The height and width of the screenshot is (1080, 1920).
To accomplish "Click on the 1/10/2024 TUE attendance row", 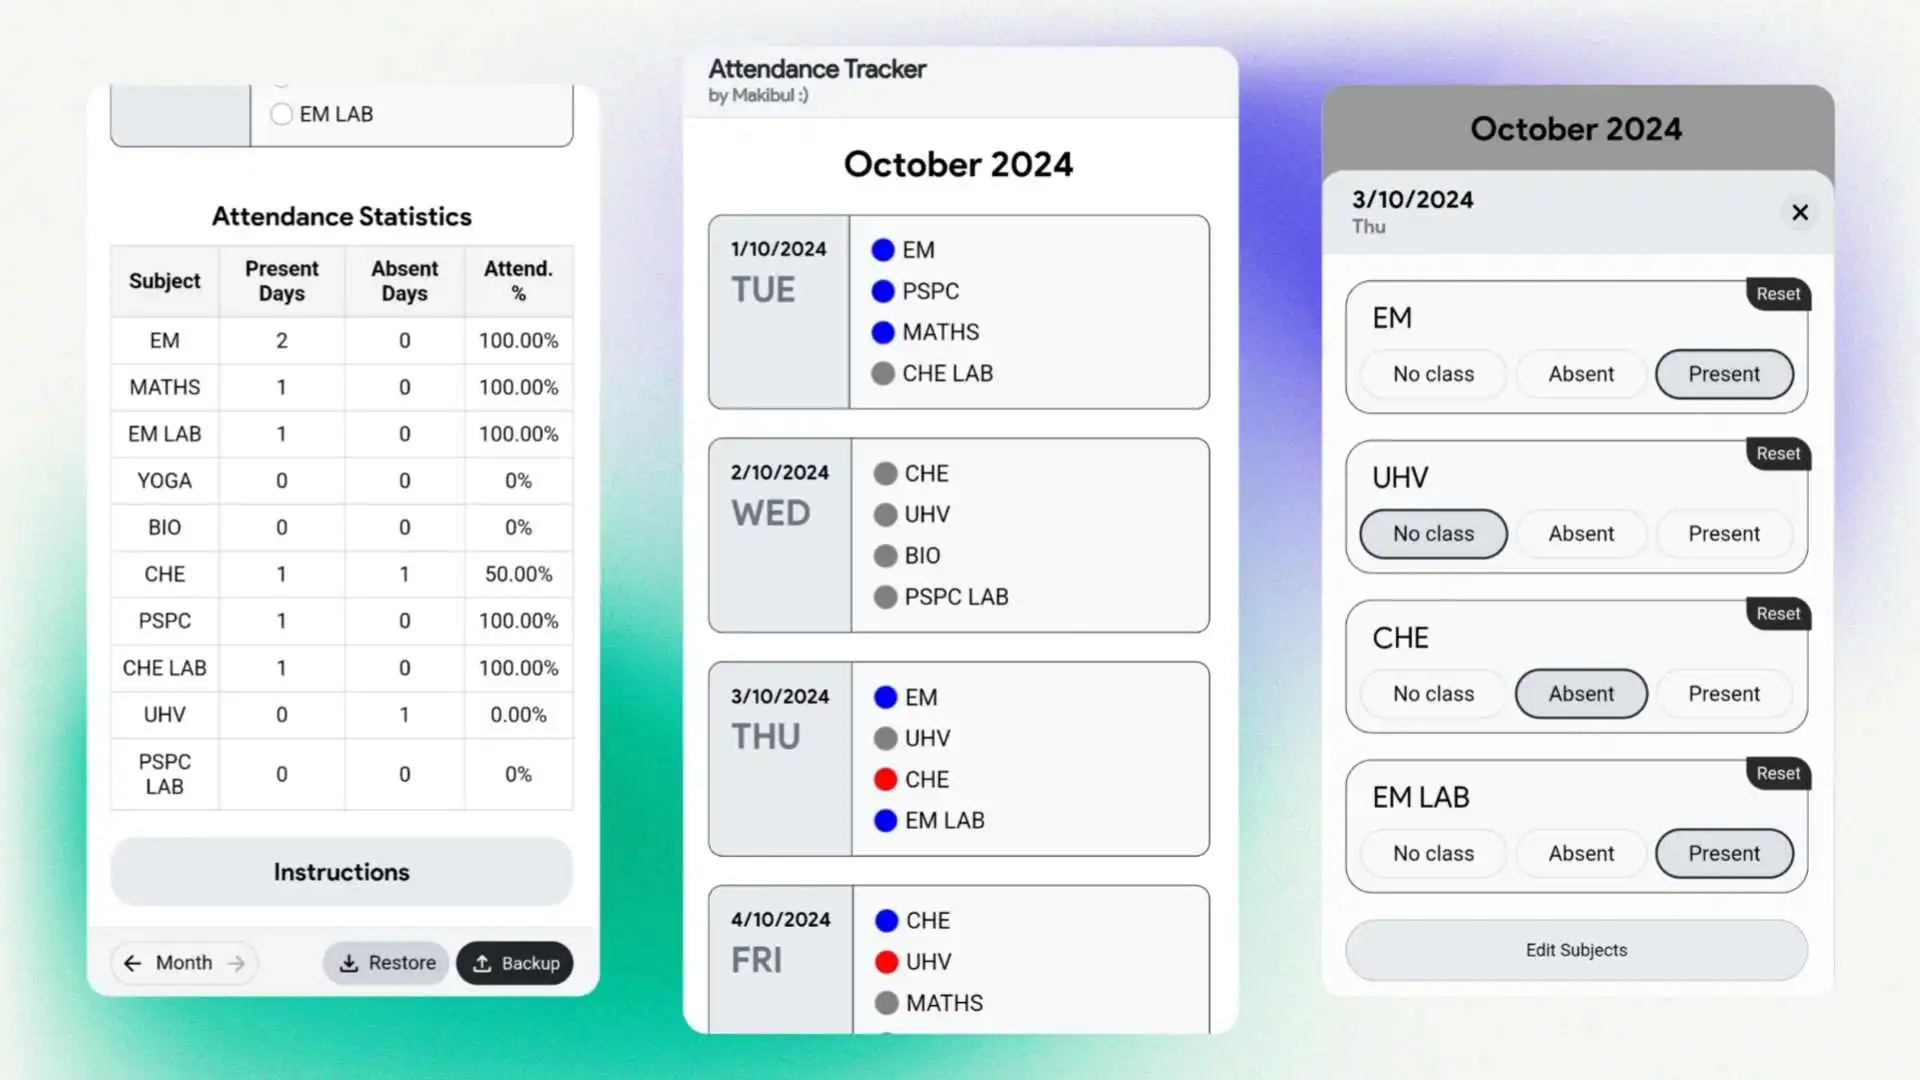I will tap(957, 311).
